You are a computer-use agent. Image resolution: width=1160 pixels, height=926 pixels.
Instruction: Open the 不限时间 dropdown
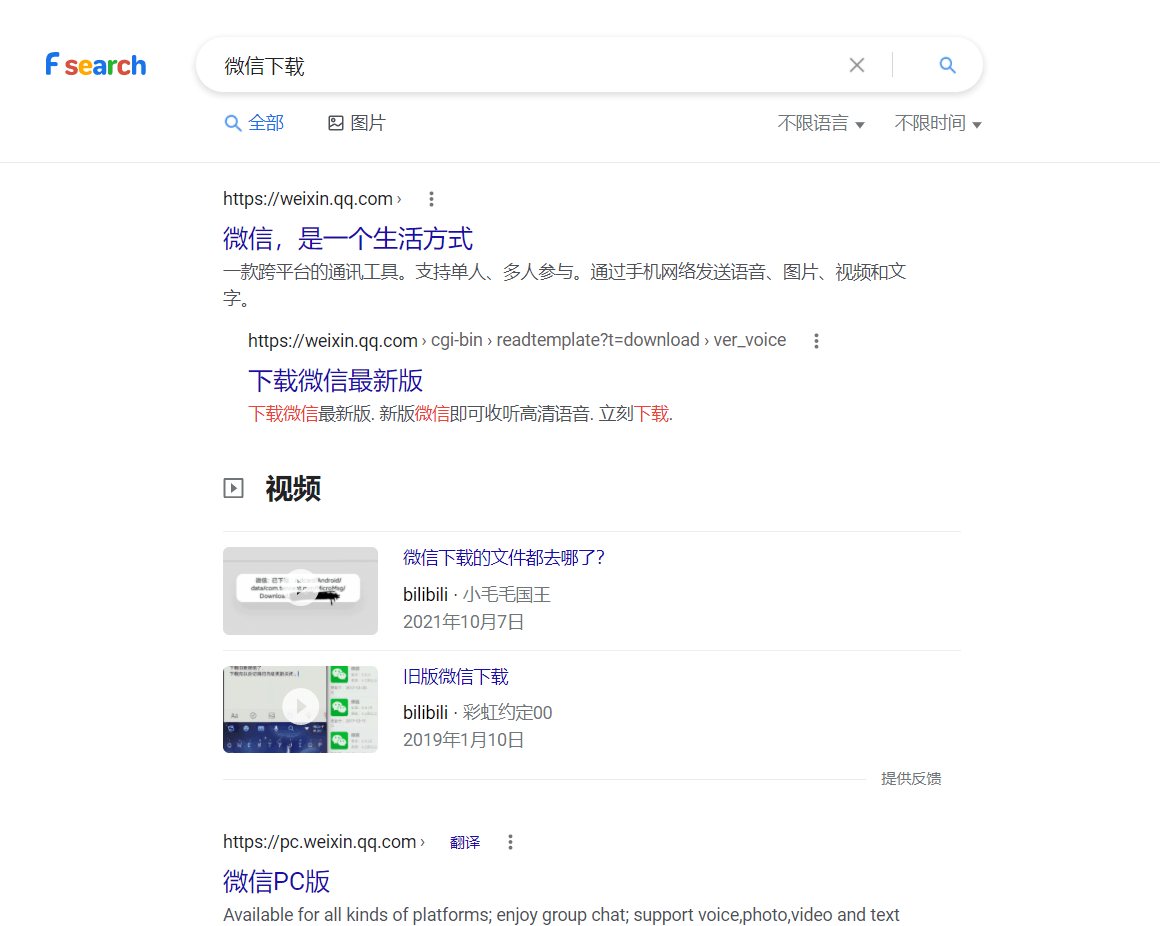pyautogui.click(x=938, y=124)
